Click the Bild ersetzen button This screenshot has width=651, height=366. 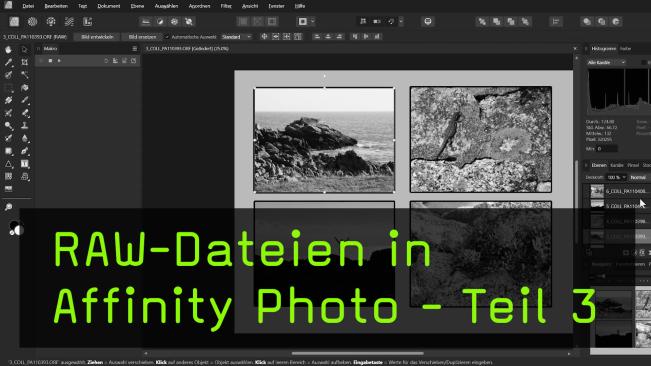click(x=142, y=37)
